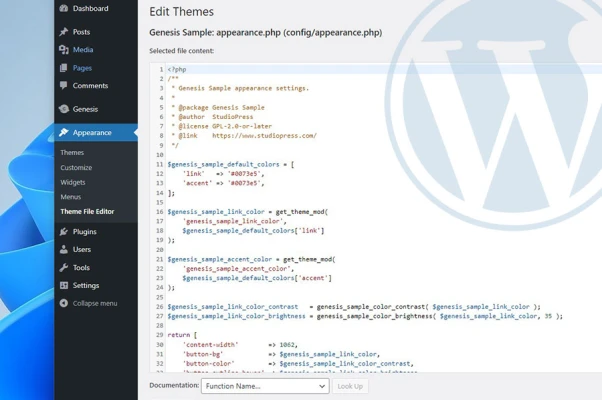Click the '@license GPL-2.0-or-later' line
This screenshot has width=602, height=400.
pos(225,126)
